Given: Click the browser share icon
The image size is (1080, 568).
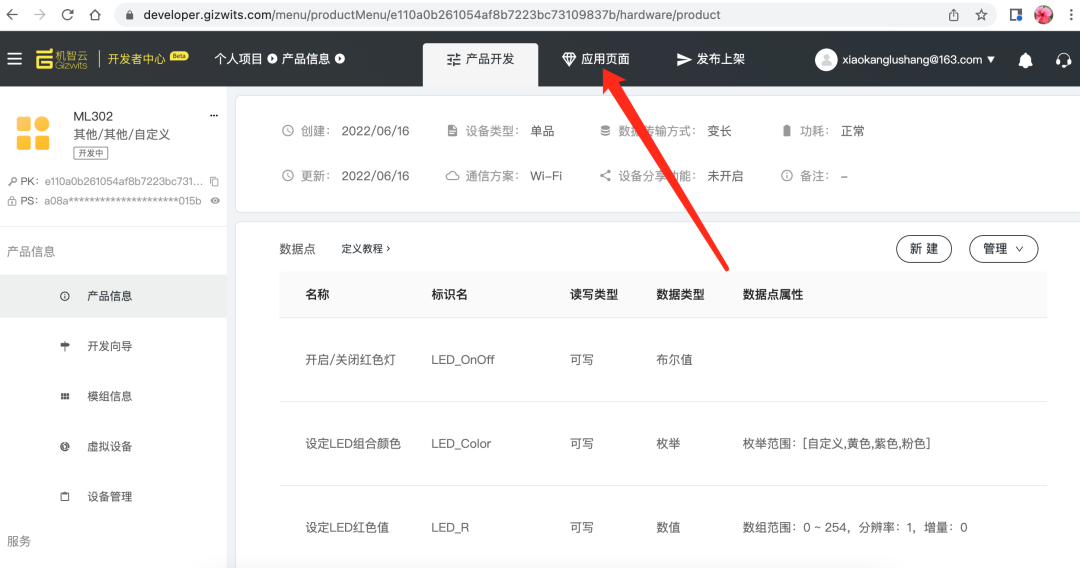Looking at the screenshot, I should coord(953,15).
